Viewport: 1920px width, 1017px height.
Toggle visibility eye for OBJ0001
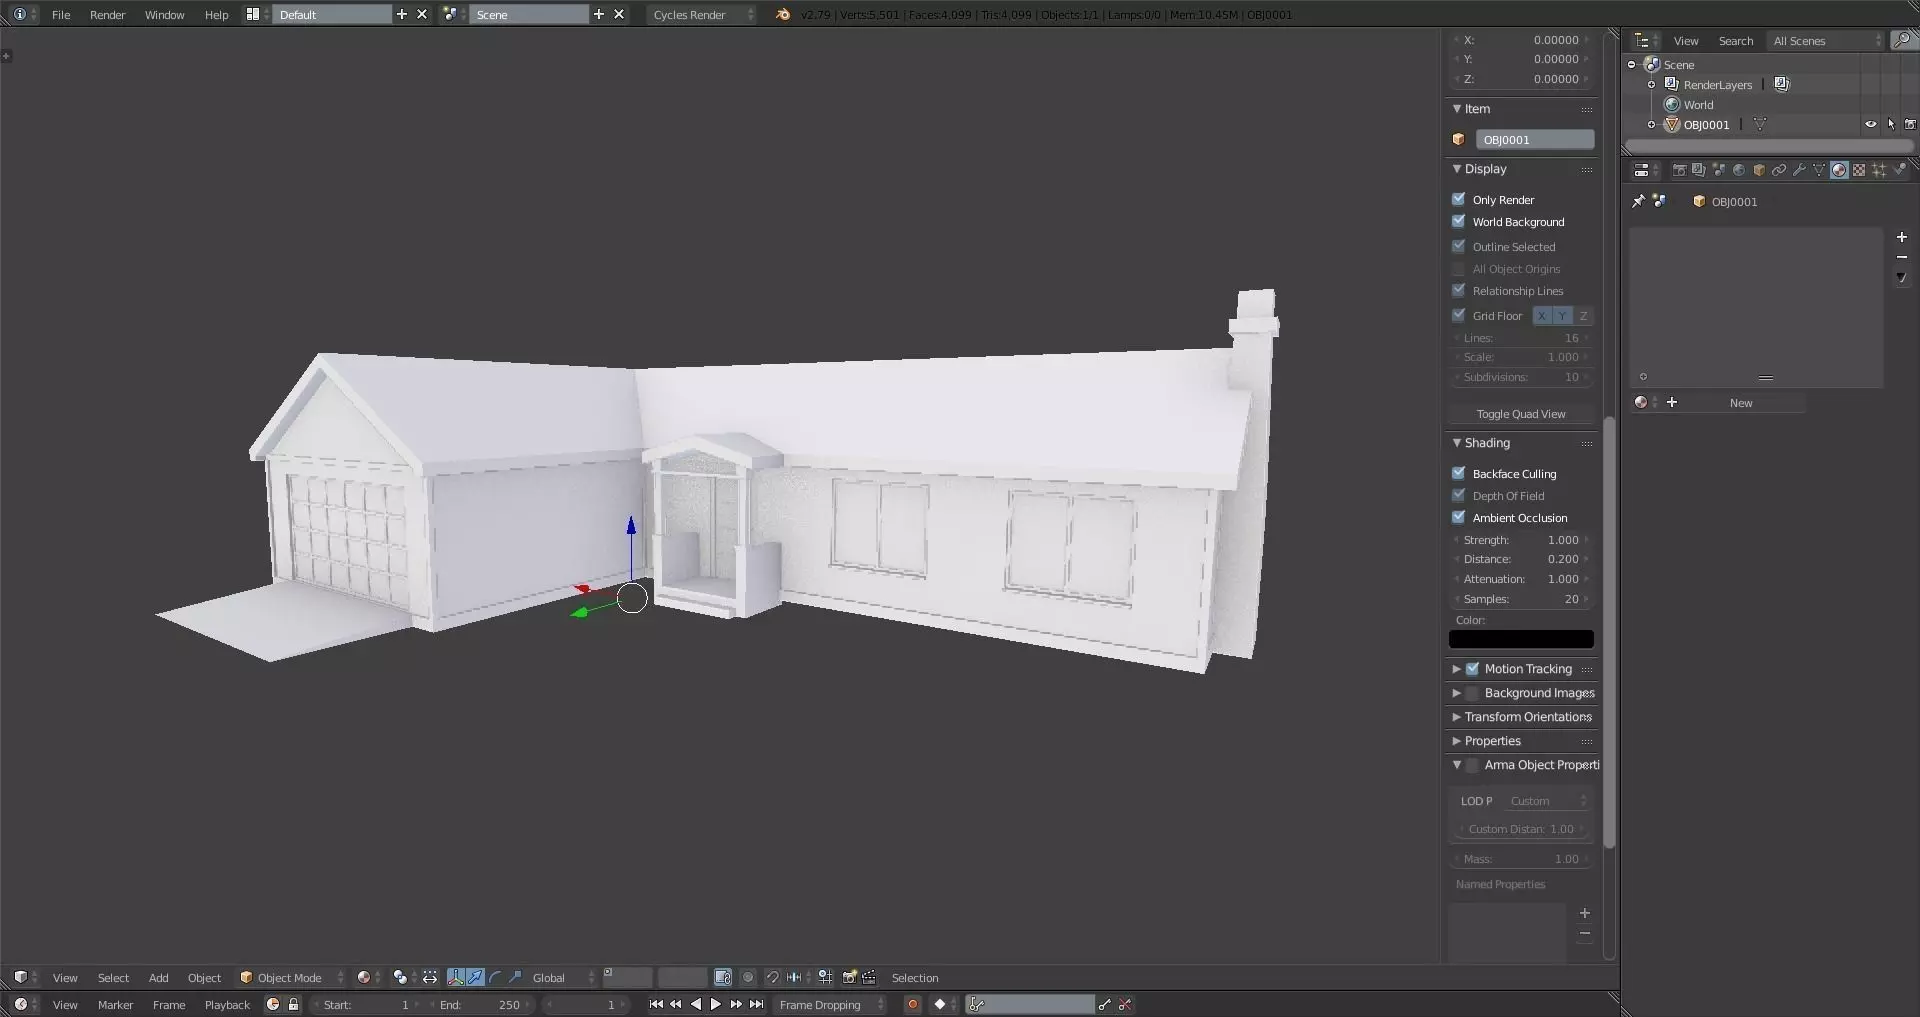[1870, 125]
